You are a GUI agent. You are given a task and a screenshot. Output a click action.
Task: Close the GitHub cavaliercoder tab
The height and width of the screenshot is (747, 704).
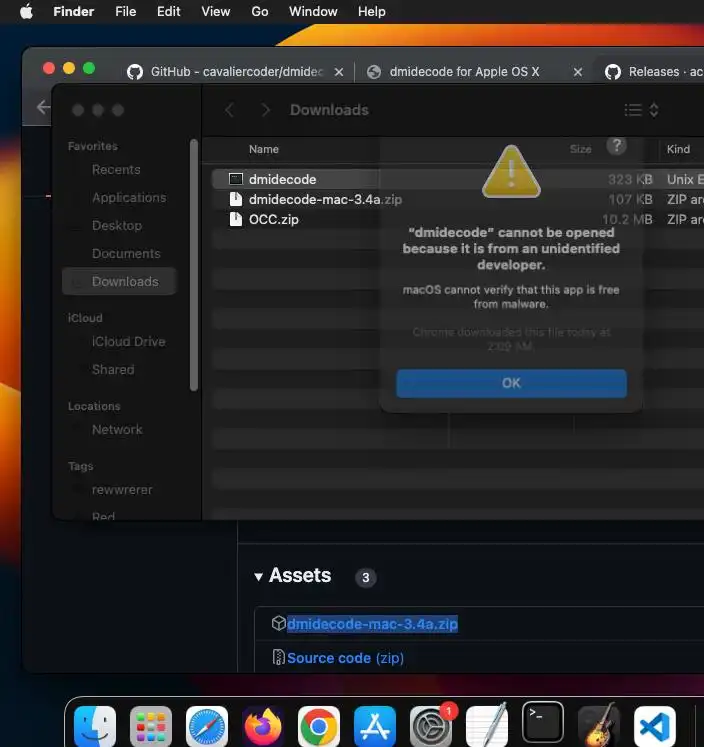(x=339, y=72)
